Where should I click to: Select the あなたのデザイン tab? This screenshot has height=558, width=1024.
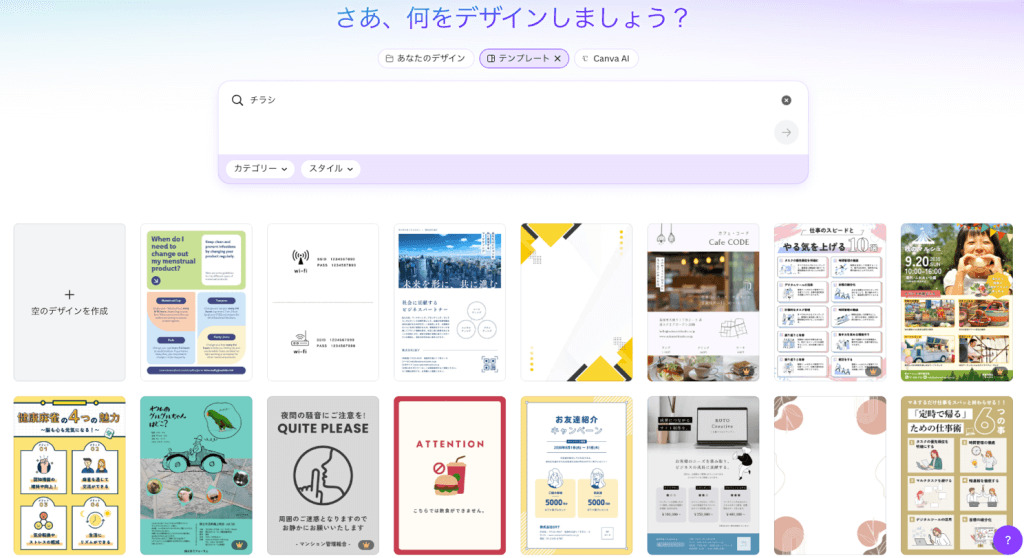pyautogui.click(x=426, y=58)
